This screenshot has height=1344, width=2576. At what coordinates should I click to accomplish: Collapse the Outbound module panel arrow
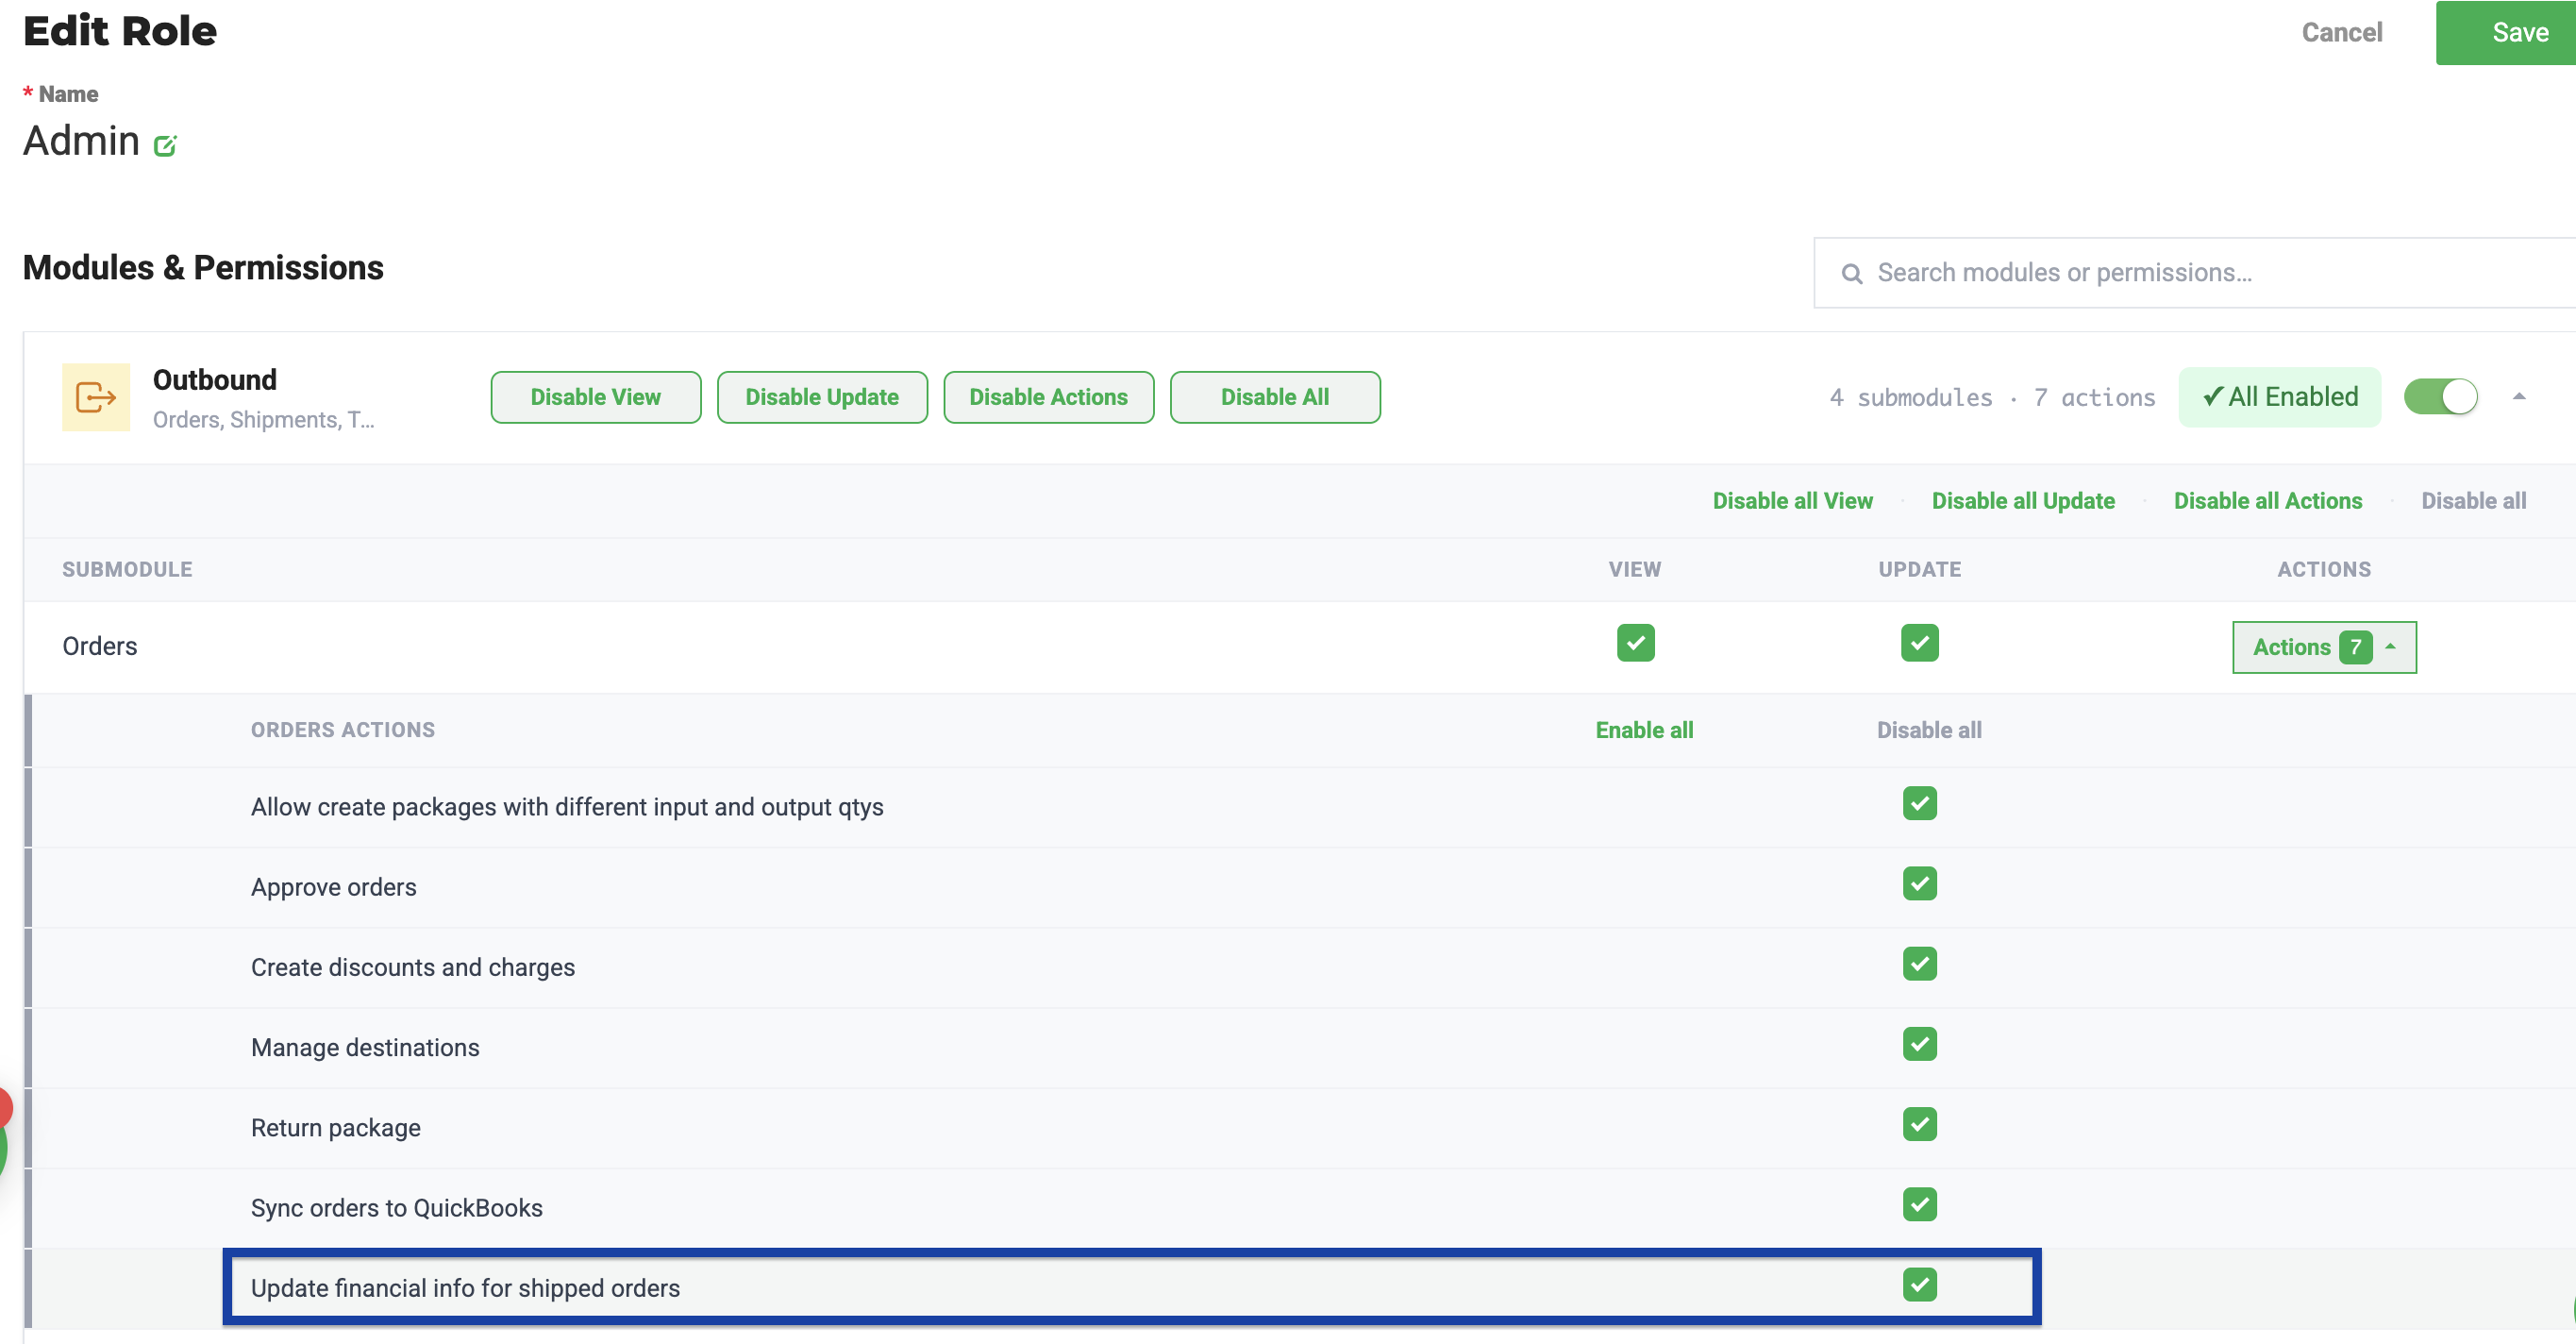[x=2519, y=397]
